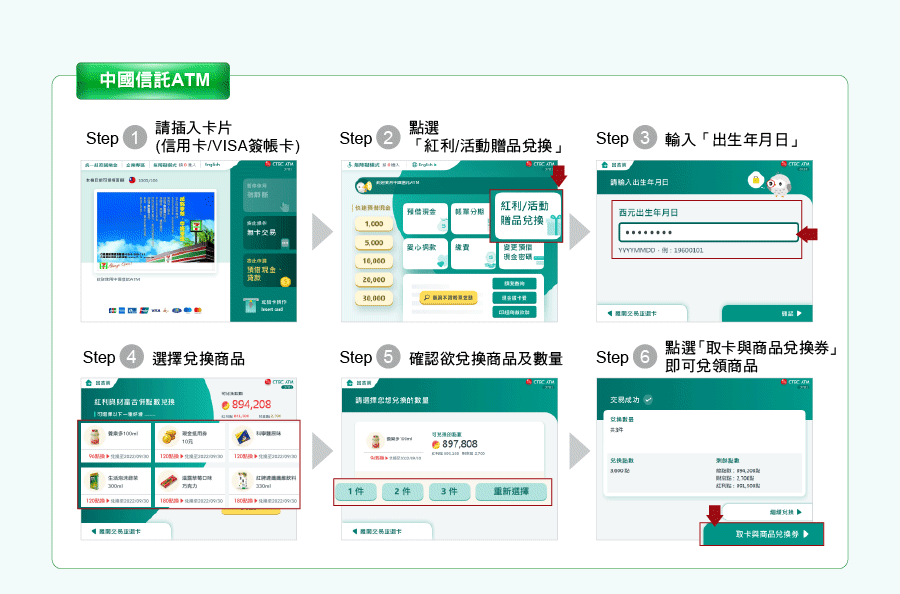
Task: Select the blue snack bag product in Step 4
Action: coord(263,442)
